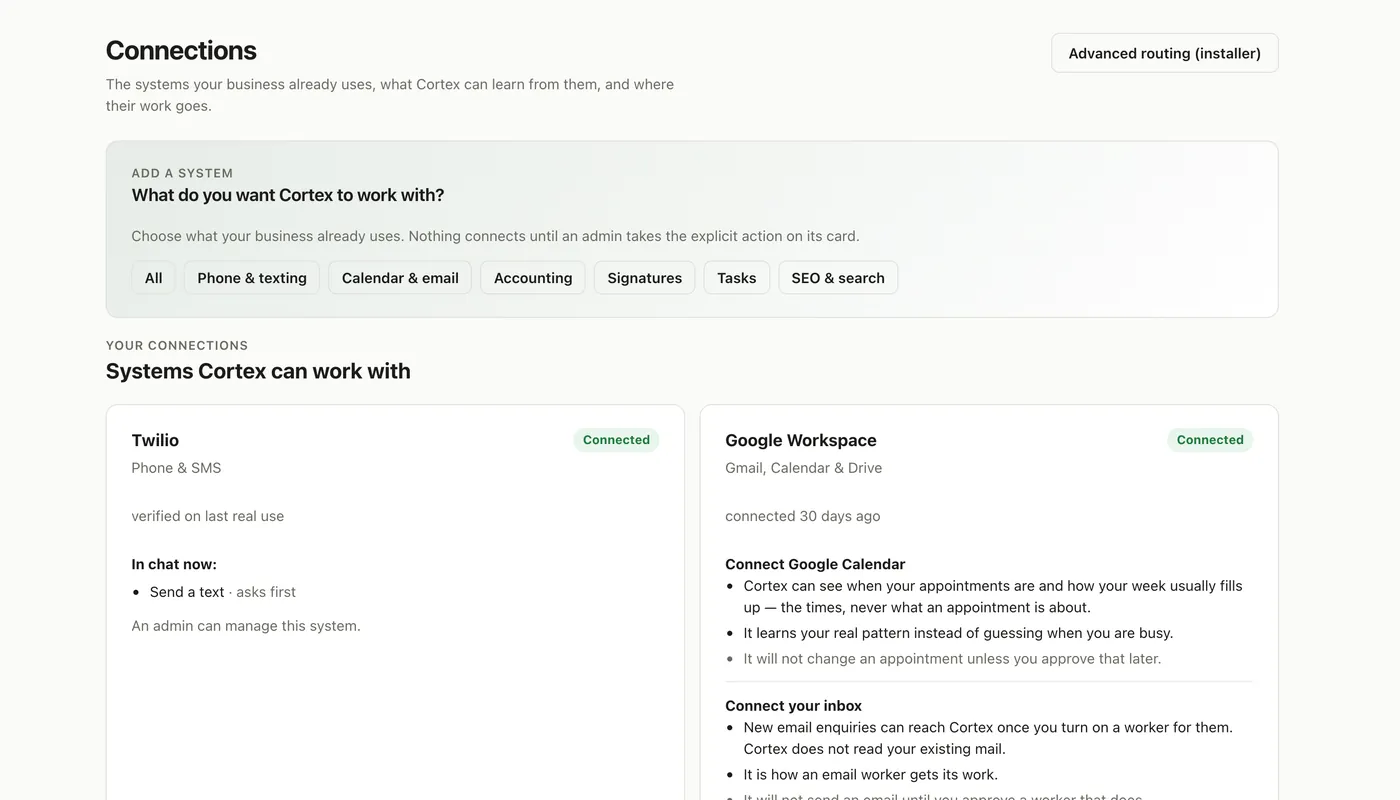This screenshot has width=1400, height=800.
Task: Filter by Calendar & email
Action: pos(400,278)
